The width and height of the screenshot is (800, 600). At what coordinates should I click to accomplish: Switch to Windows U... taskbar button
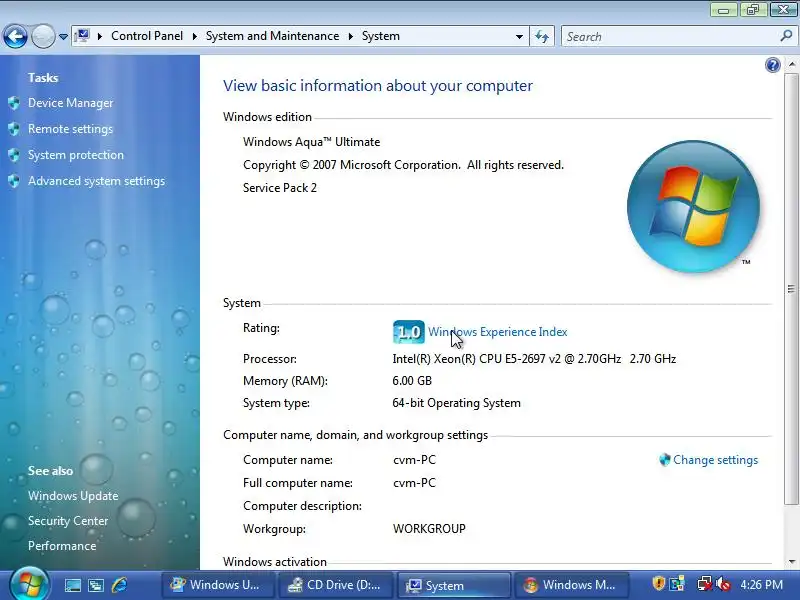pos(218,585)
